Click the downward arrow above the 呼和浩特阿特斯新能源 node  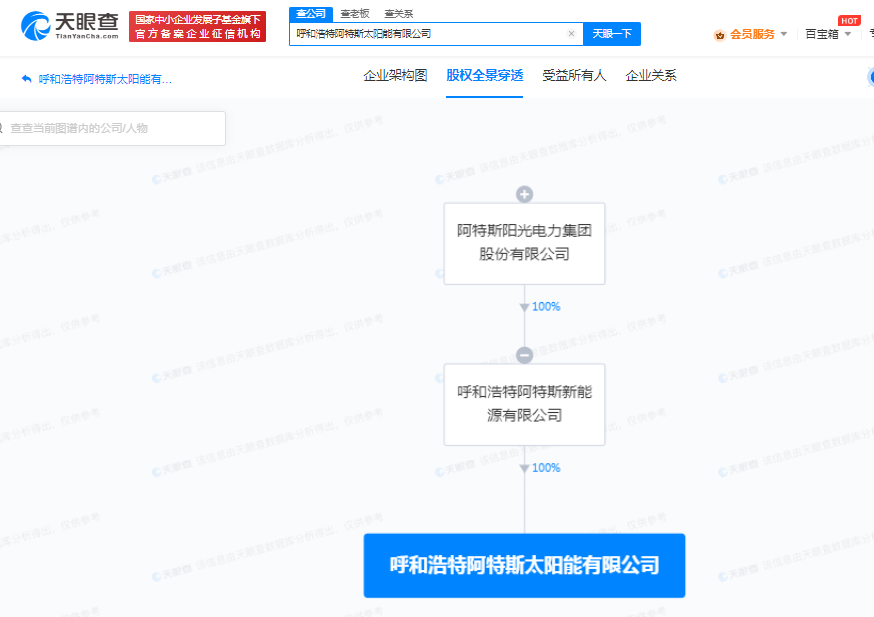pyautogui.click(x=524, y=307)
